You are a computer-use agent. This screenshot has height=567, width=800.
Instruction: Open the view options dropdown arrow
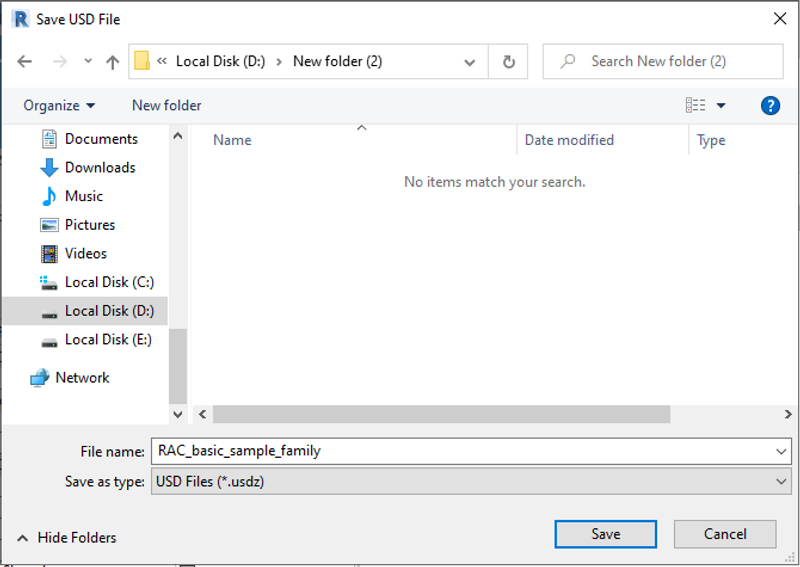coord(721,106)
